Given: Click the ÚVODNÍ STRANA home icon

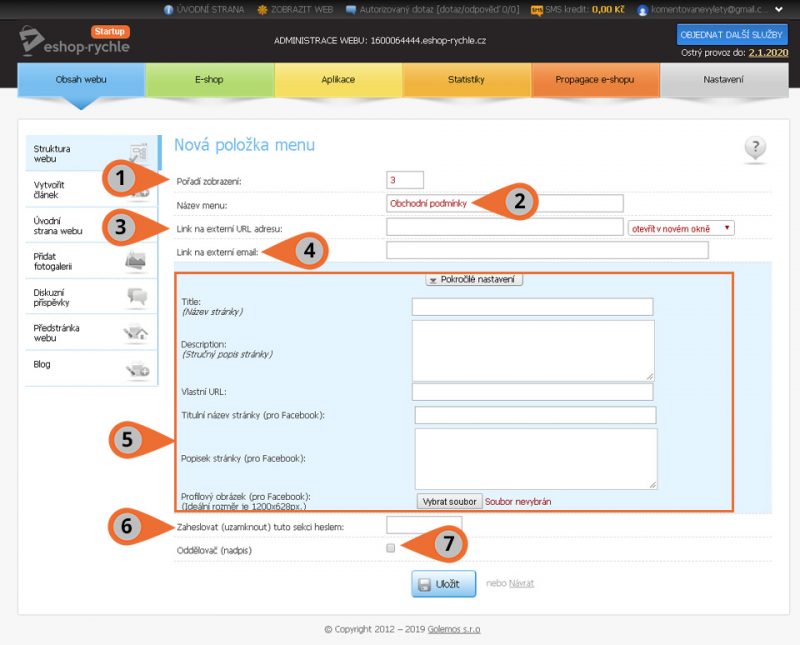Looking at the screenshot, I should pyautogui.click(x=168, y=9).
